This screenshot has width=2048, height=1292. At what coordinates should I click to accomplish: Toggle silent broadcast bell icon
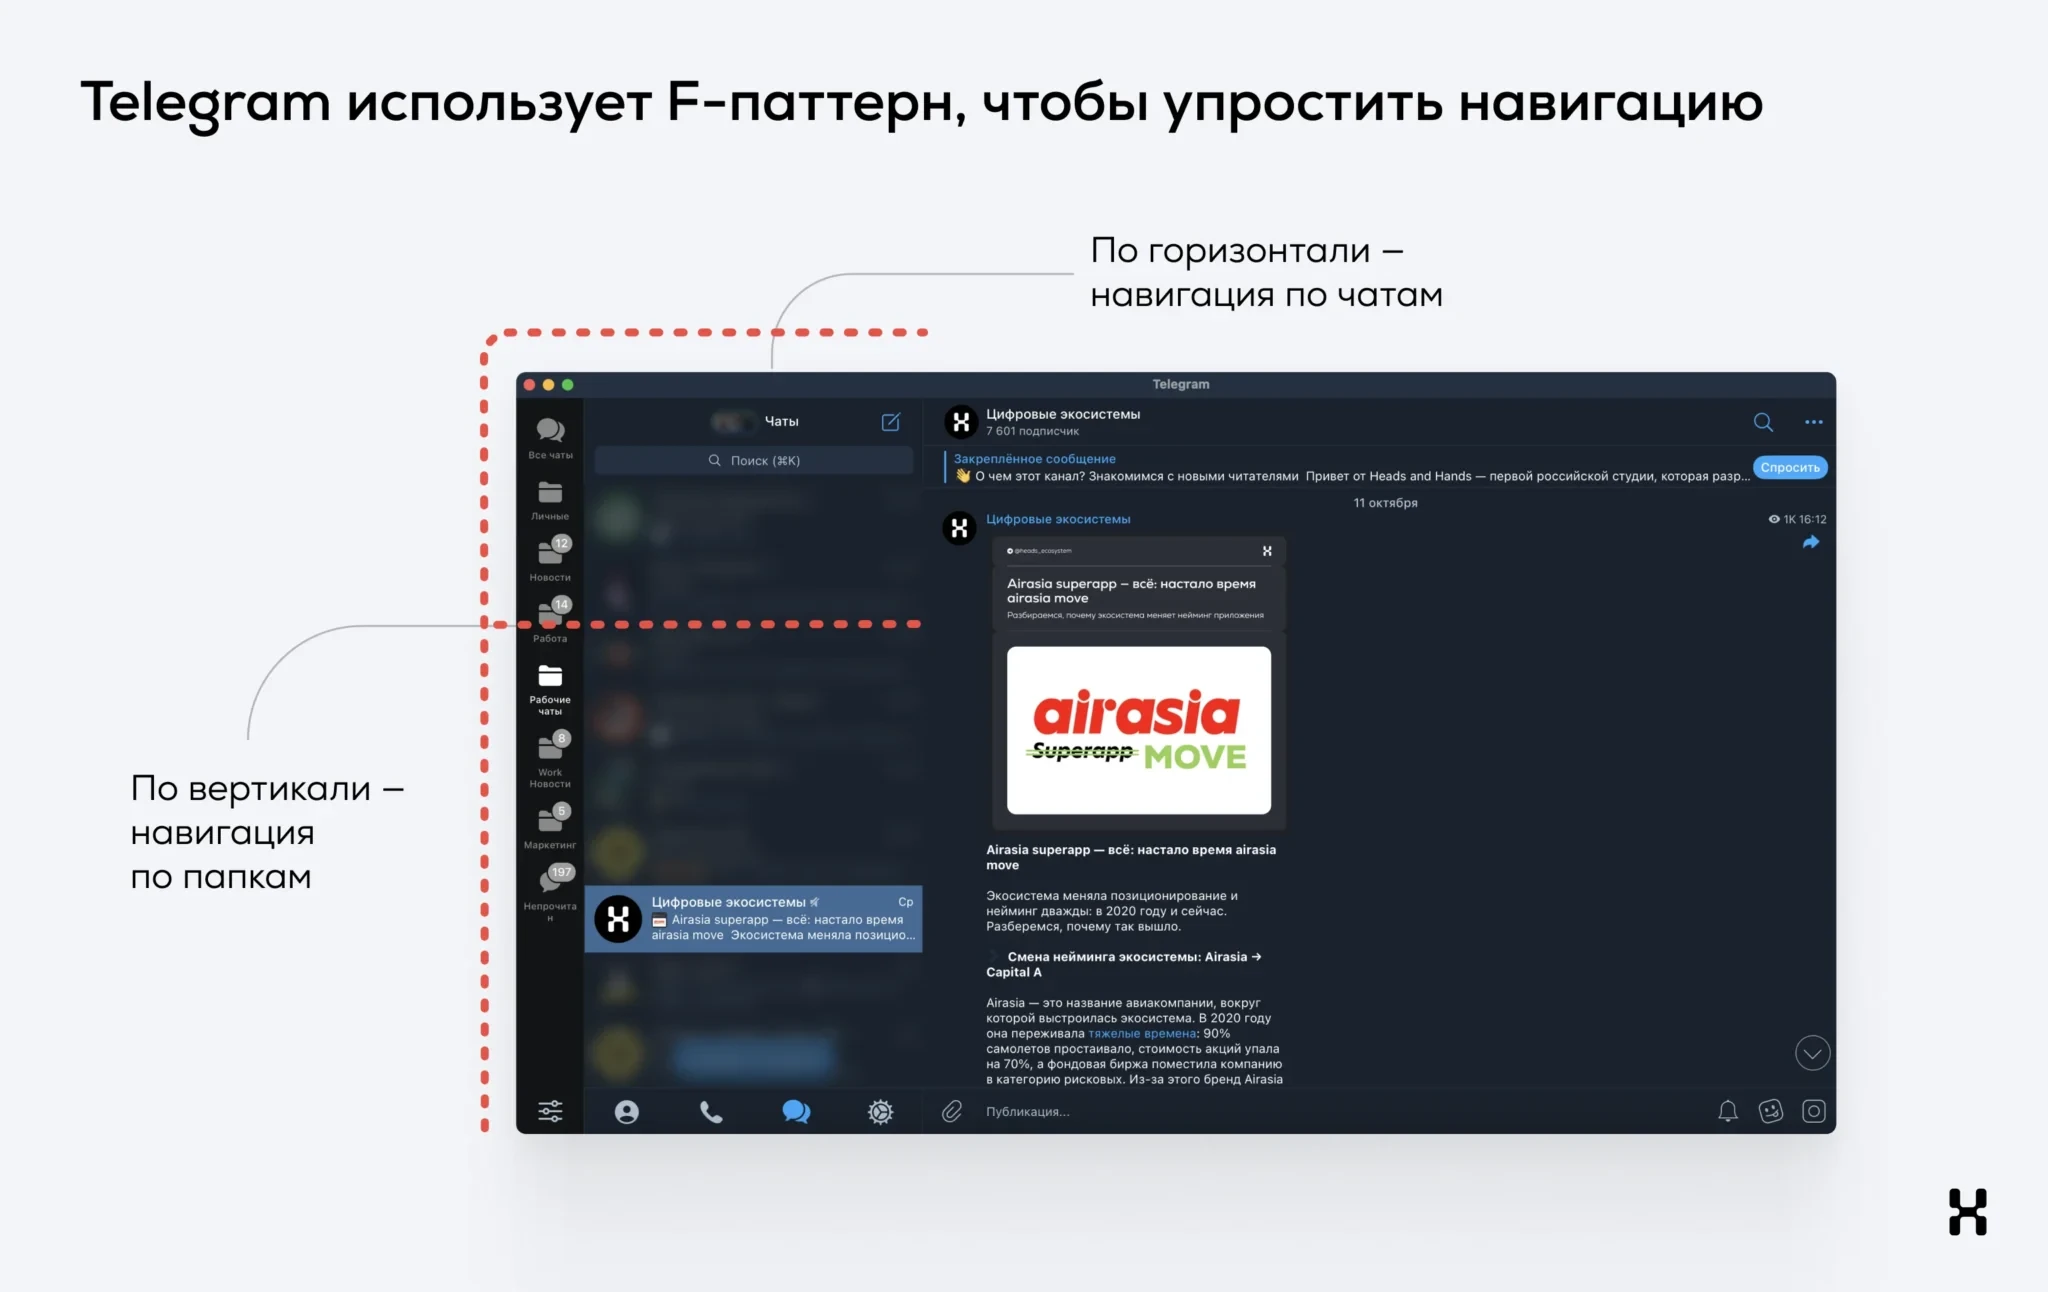pyautogui.click(x=1727, y=1111)
